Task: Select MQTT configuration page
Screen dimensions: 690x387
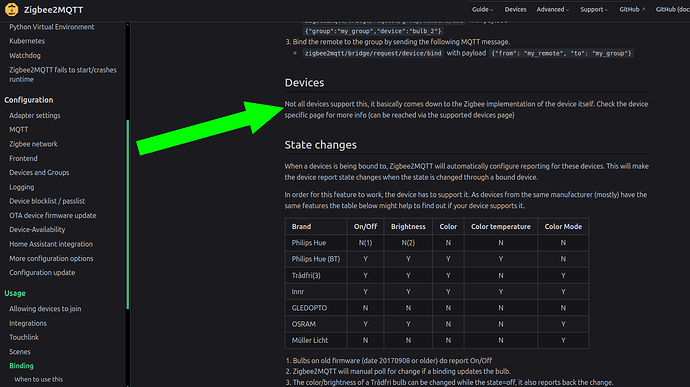Action: point(18,129)
